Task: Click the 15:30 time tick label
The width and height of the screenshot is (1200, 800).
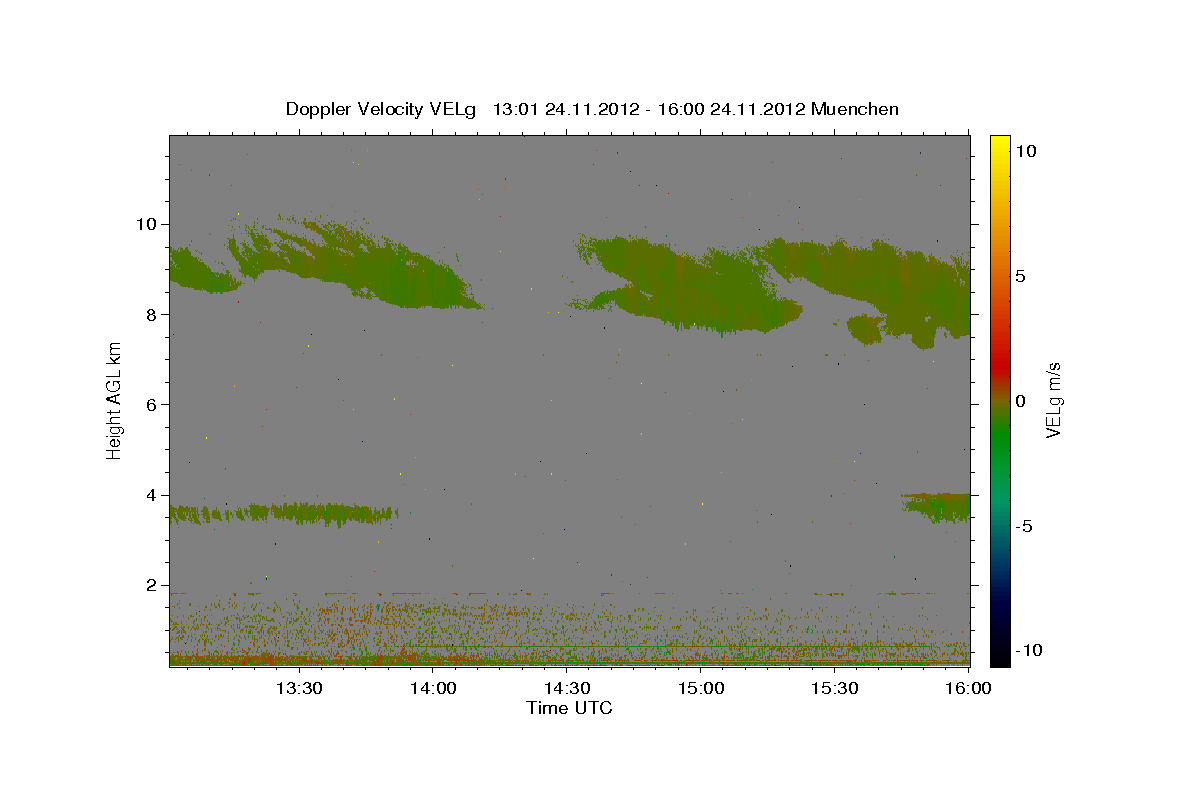Action: coord(835,688)
